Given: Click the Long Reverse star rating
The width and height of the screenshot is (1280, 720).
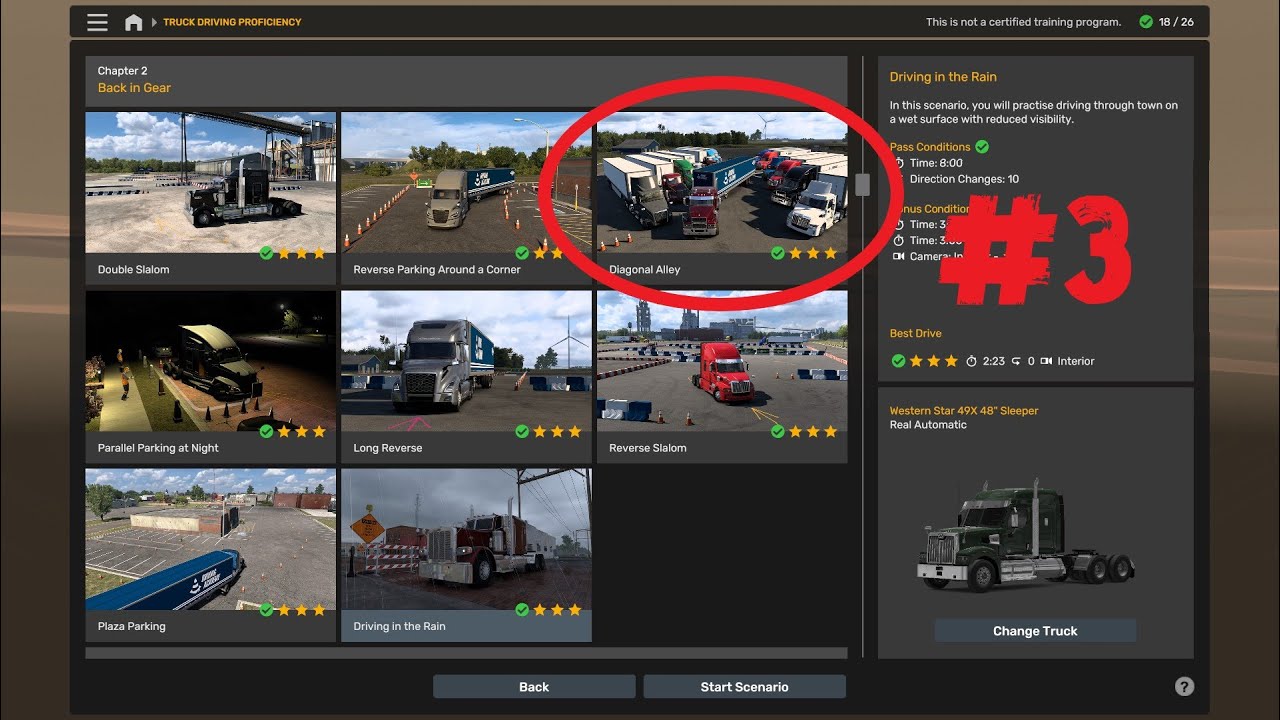Looking at the screenshot, I should click(x=557, y=432).
